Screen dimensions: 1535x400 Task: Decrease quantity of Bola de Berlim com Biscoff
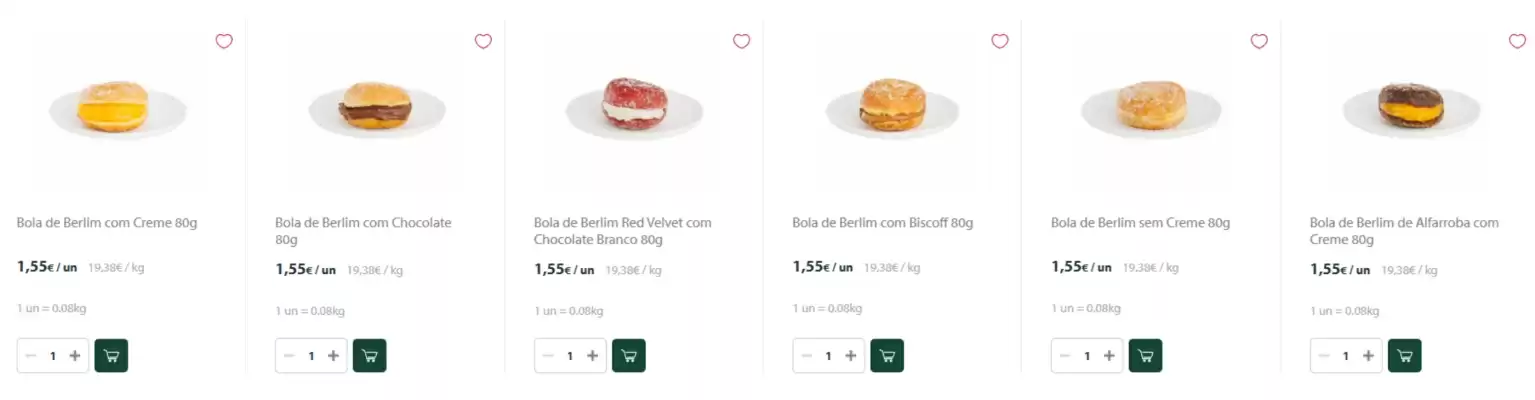coord(806,356)
